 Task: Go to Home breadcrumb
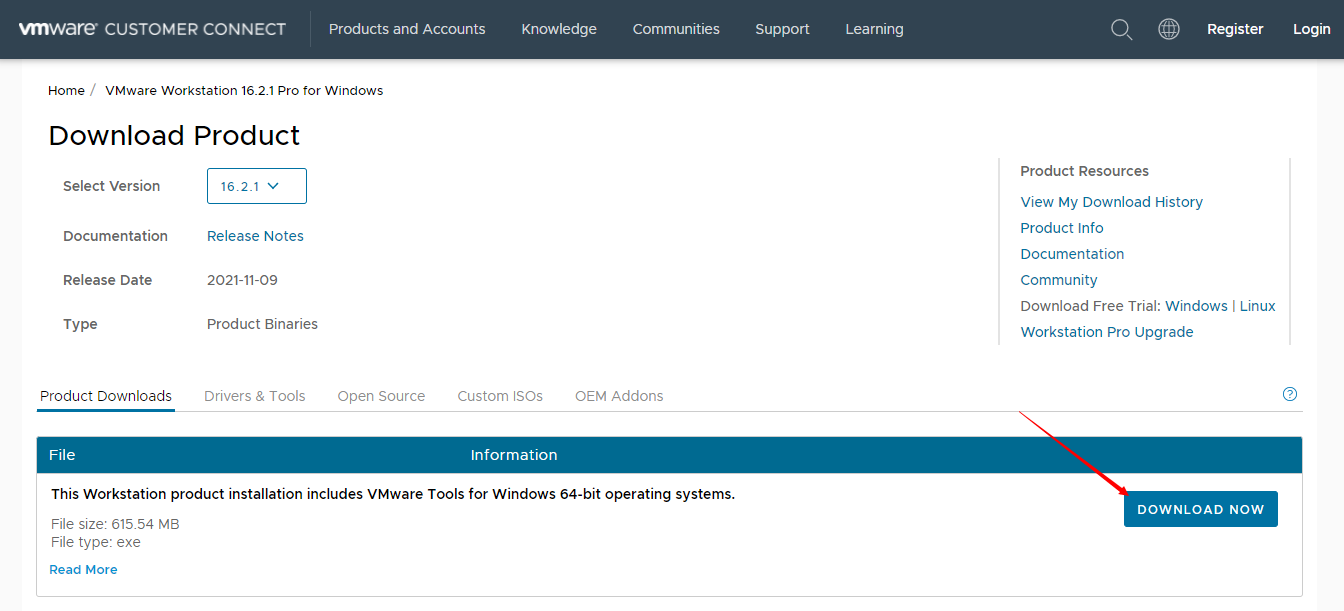pyautogui.click(x=66, y=90)
